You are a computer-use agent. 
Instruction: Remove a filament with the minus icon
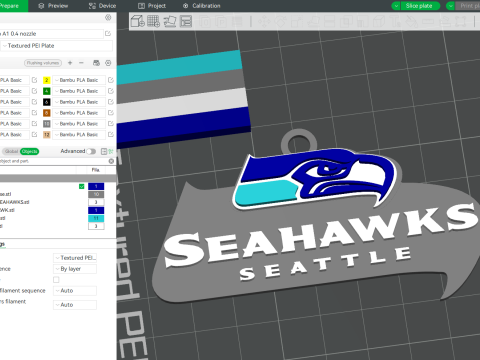[81, 63]
